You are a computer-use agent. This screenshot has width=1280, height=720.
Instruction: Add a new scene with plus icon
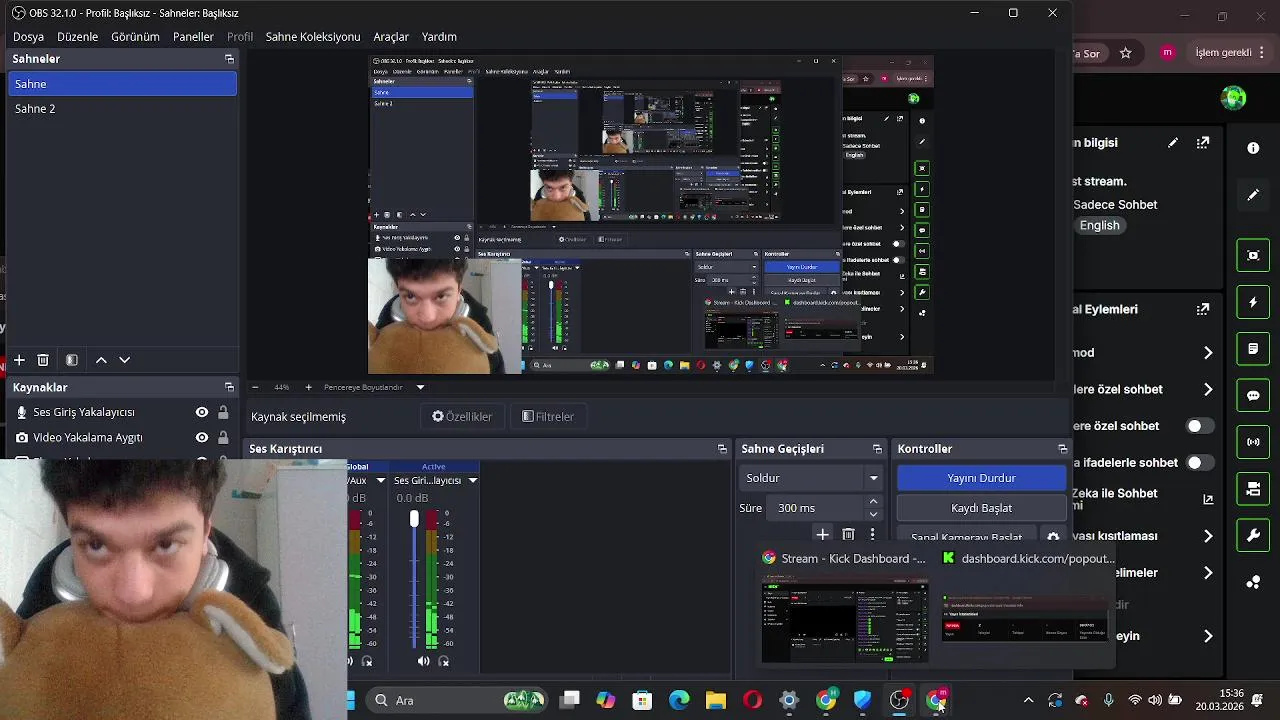pos(18,360)
